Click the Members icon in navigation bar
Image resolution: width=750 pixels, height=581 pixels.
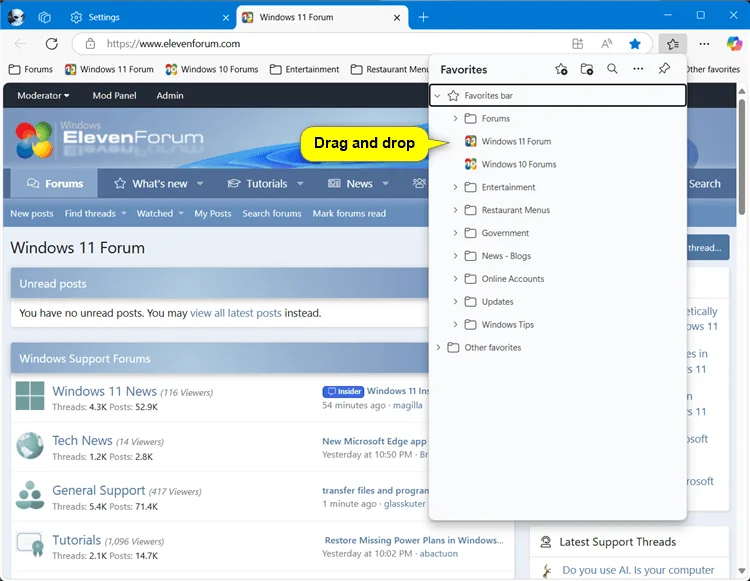coord(419,183)
